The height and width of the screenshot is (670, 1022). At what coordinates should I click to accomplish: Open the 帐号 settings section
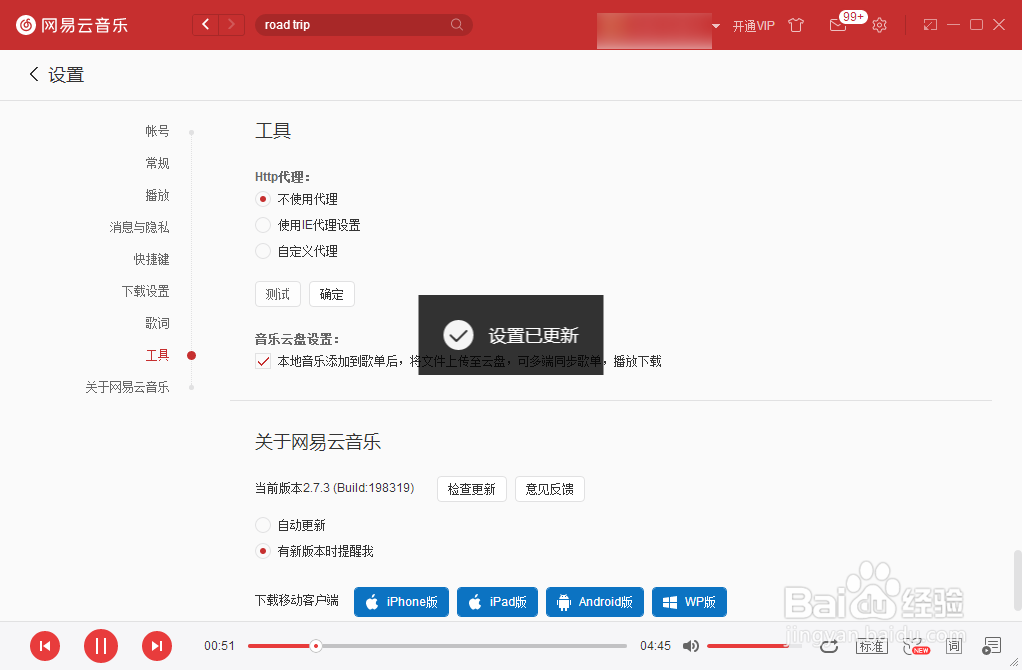(157, 131)
